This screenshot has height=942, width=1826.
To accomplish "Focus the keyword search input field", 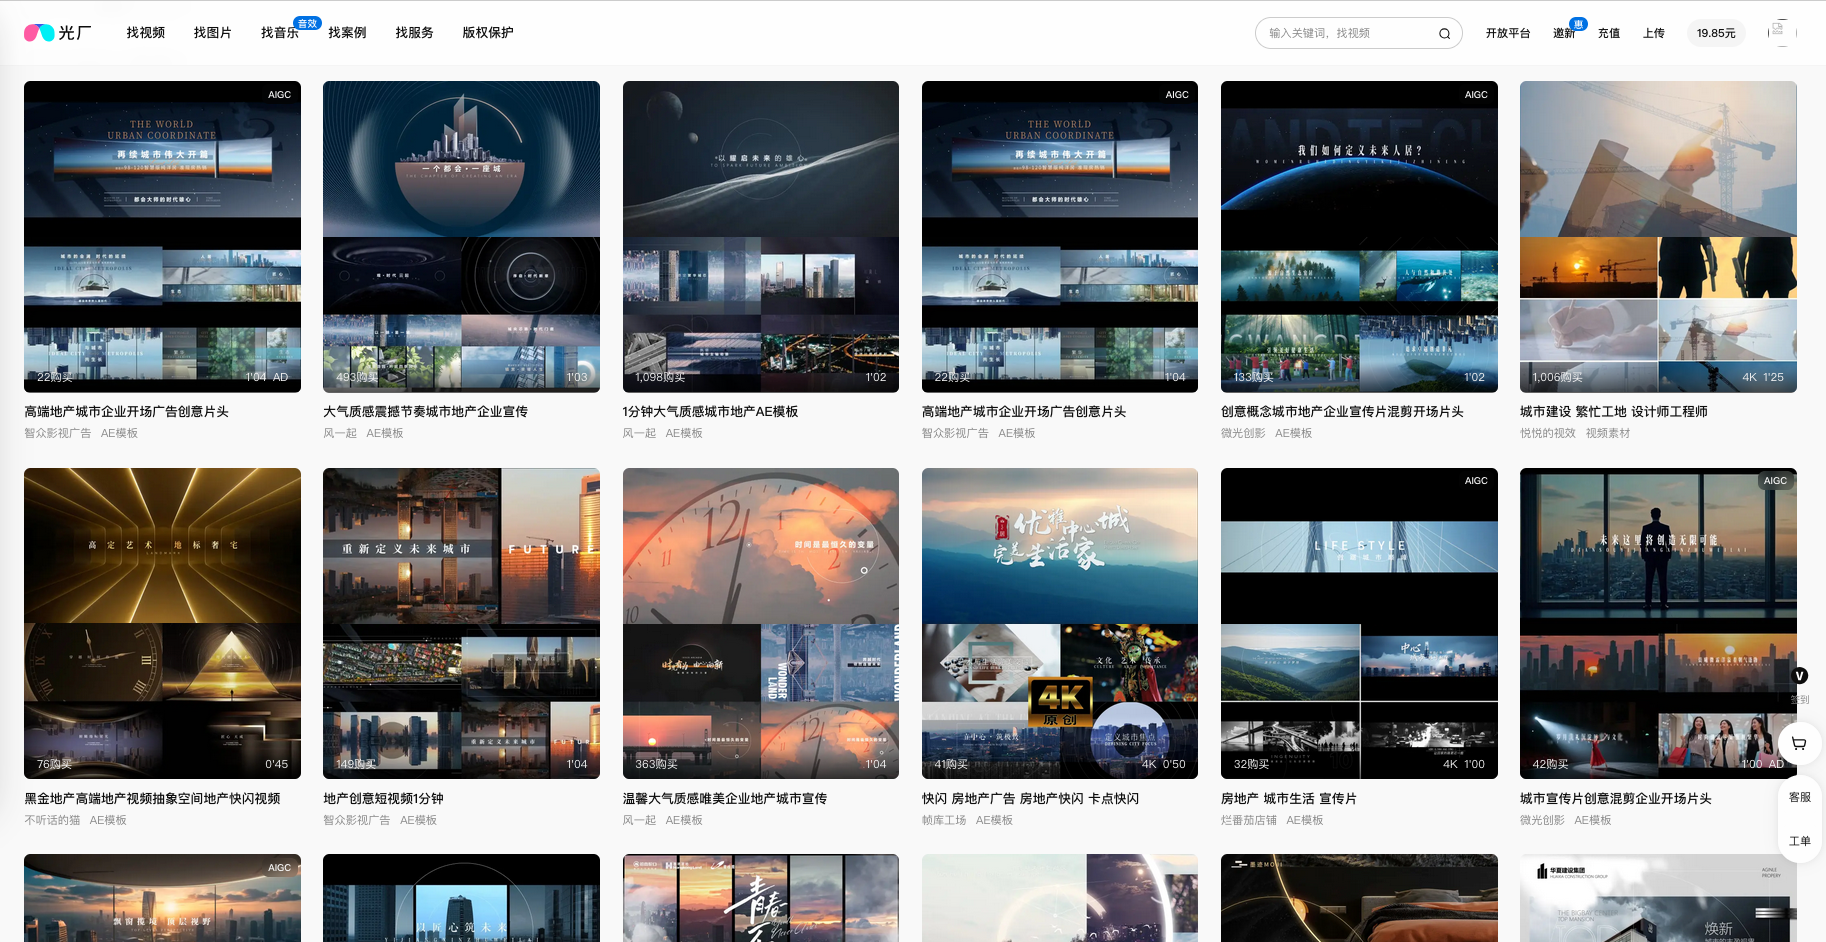I will click(x=1348, y=33).
